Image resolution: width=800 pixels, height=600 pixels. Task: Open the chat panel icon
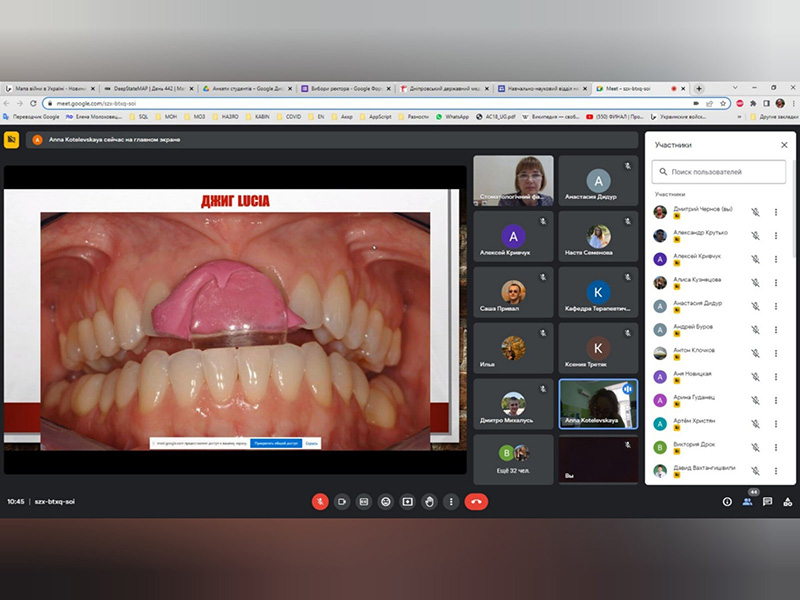[x=767, y=501]
